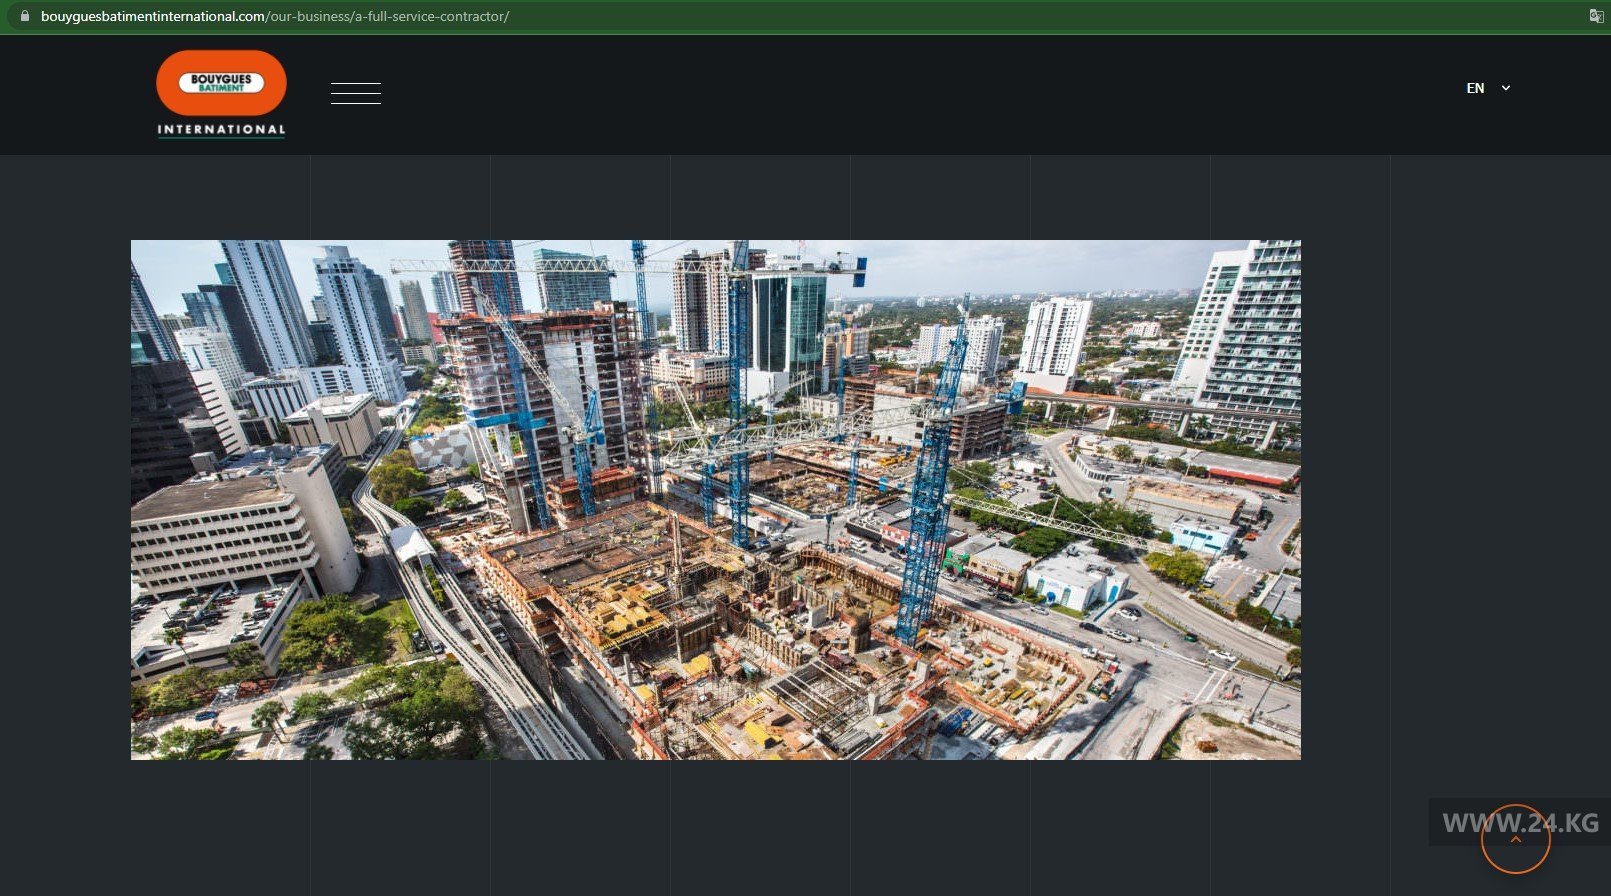Click the scroll-to-top circle arrow button
1611x896 pixels.
(1515, 839)
